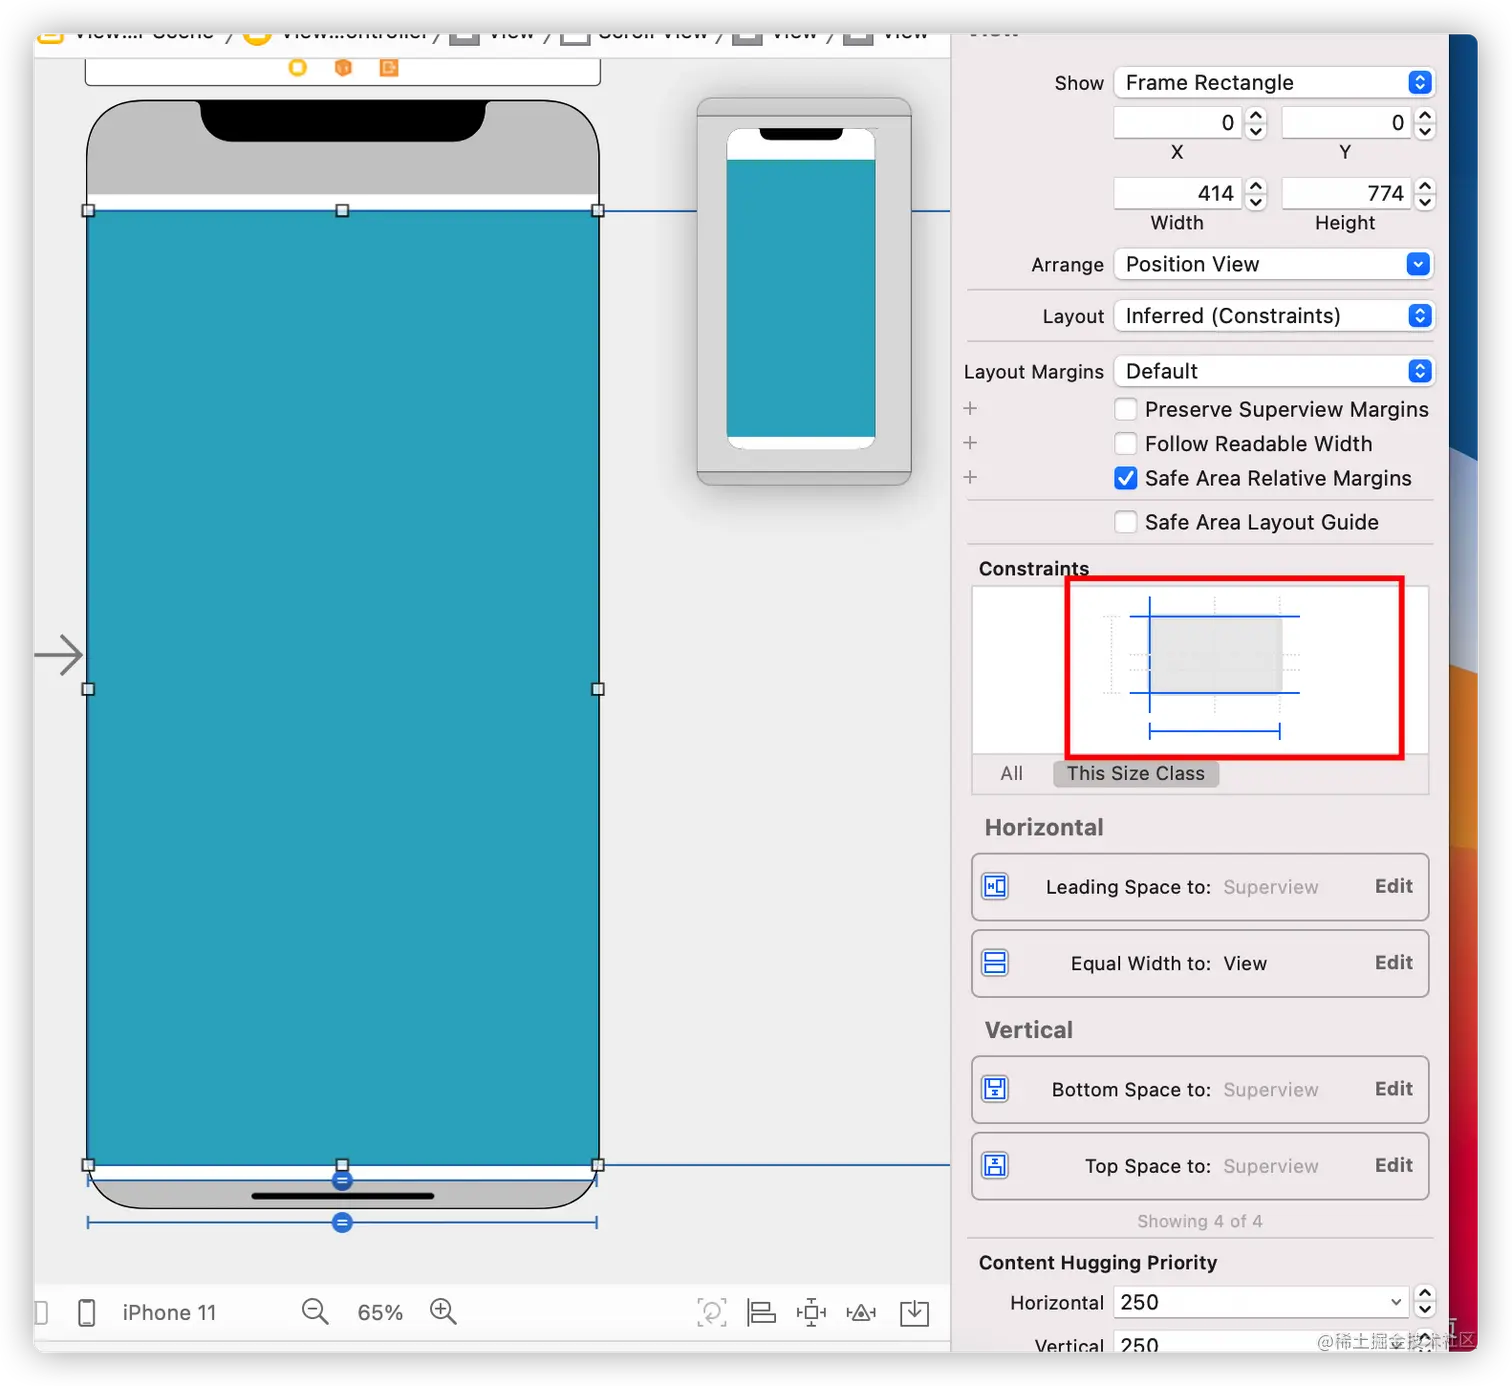Image resolution: width=1512 pixels, height=1386 pixels.
Task: Click the X position field
Action: coord(1179,123)
